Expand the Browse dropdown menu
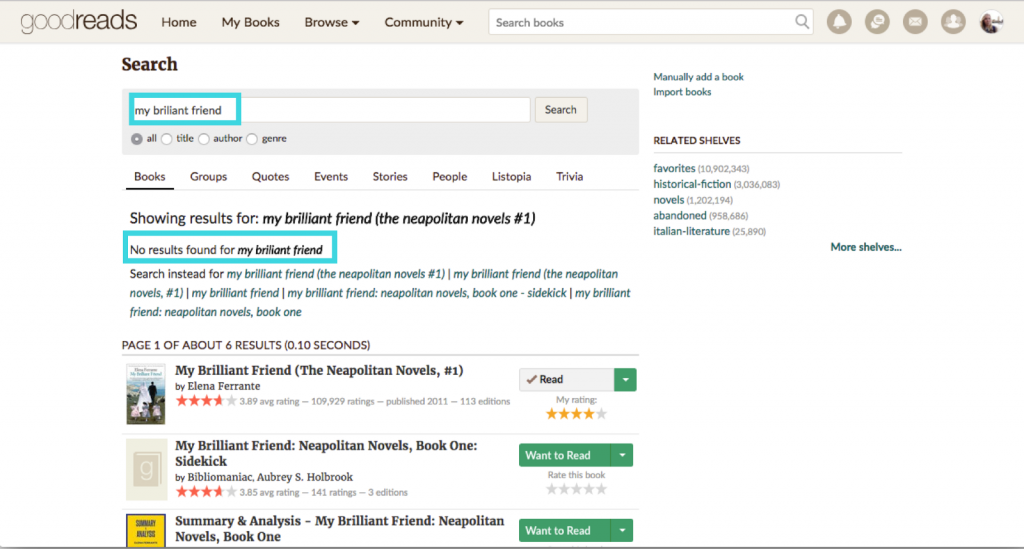Viewport: 1024px width, 549px height. click(332, 22)
